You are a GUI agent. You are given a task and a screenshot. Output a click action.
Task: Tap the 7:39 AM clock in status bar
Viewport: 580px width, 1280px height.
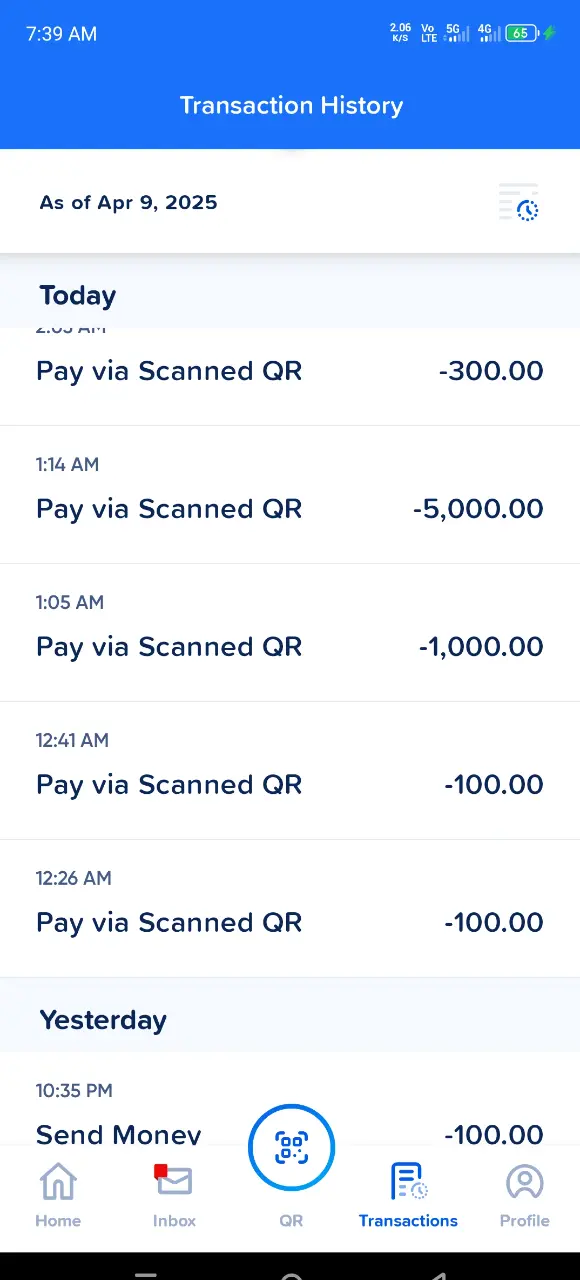61,34
